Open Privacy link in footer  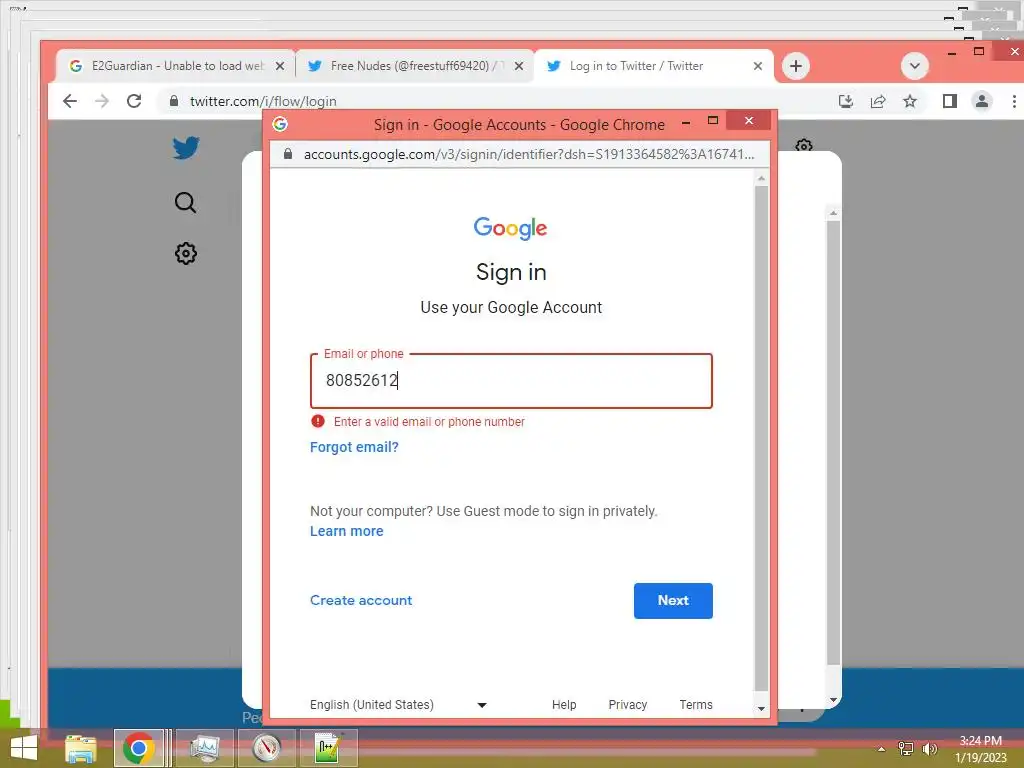coord(628,705)
